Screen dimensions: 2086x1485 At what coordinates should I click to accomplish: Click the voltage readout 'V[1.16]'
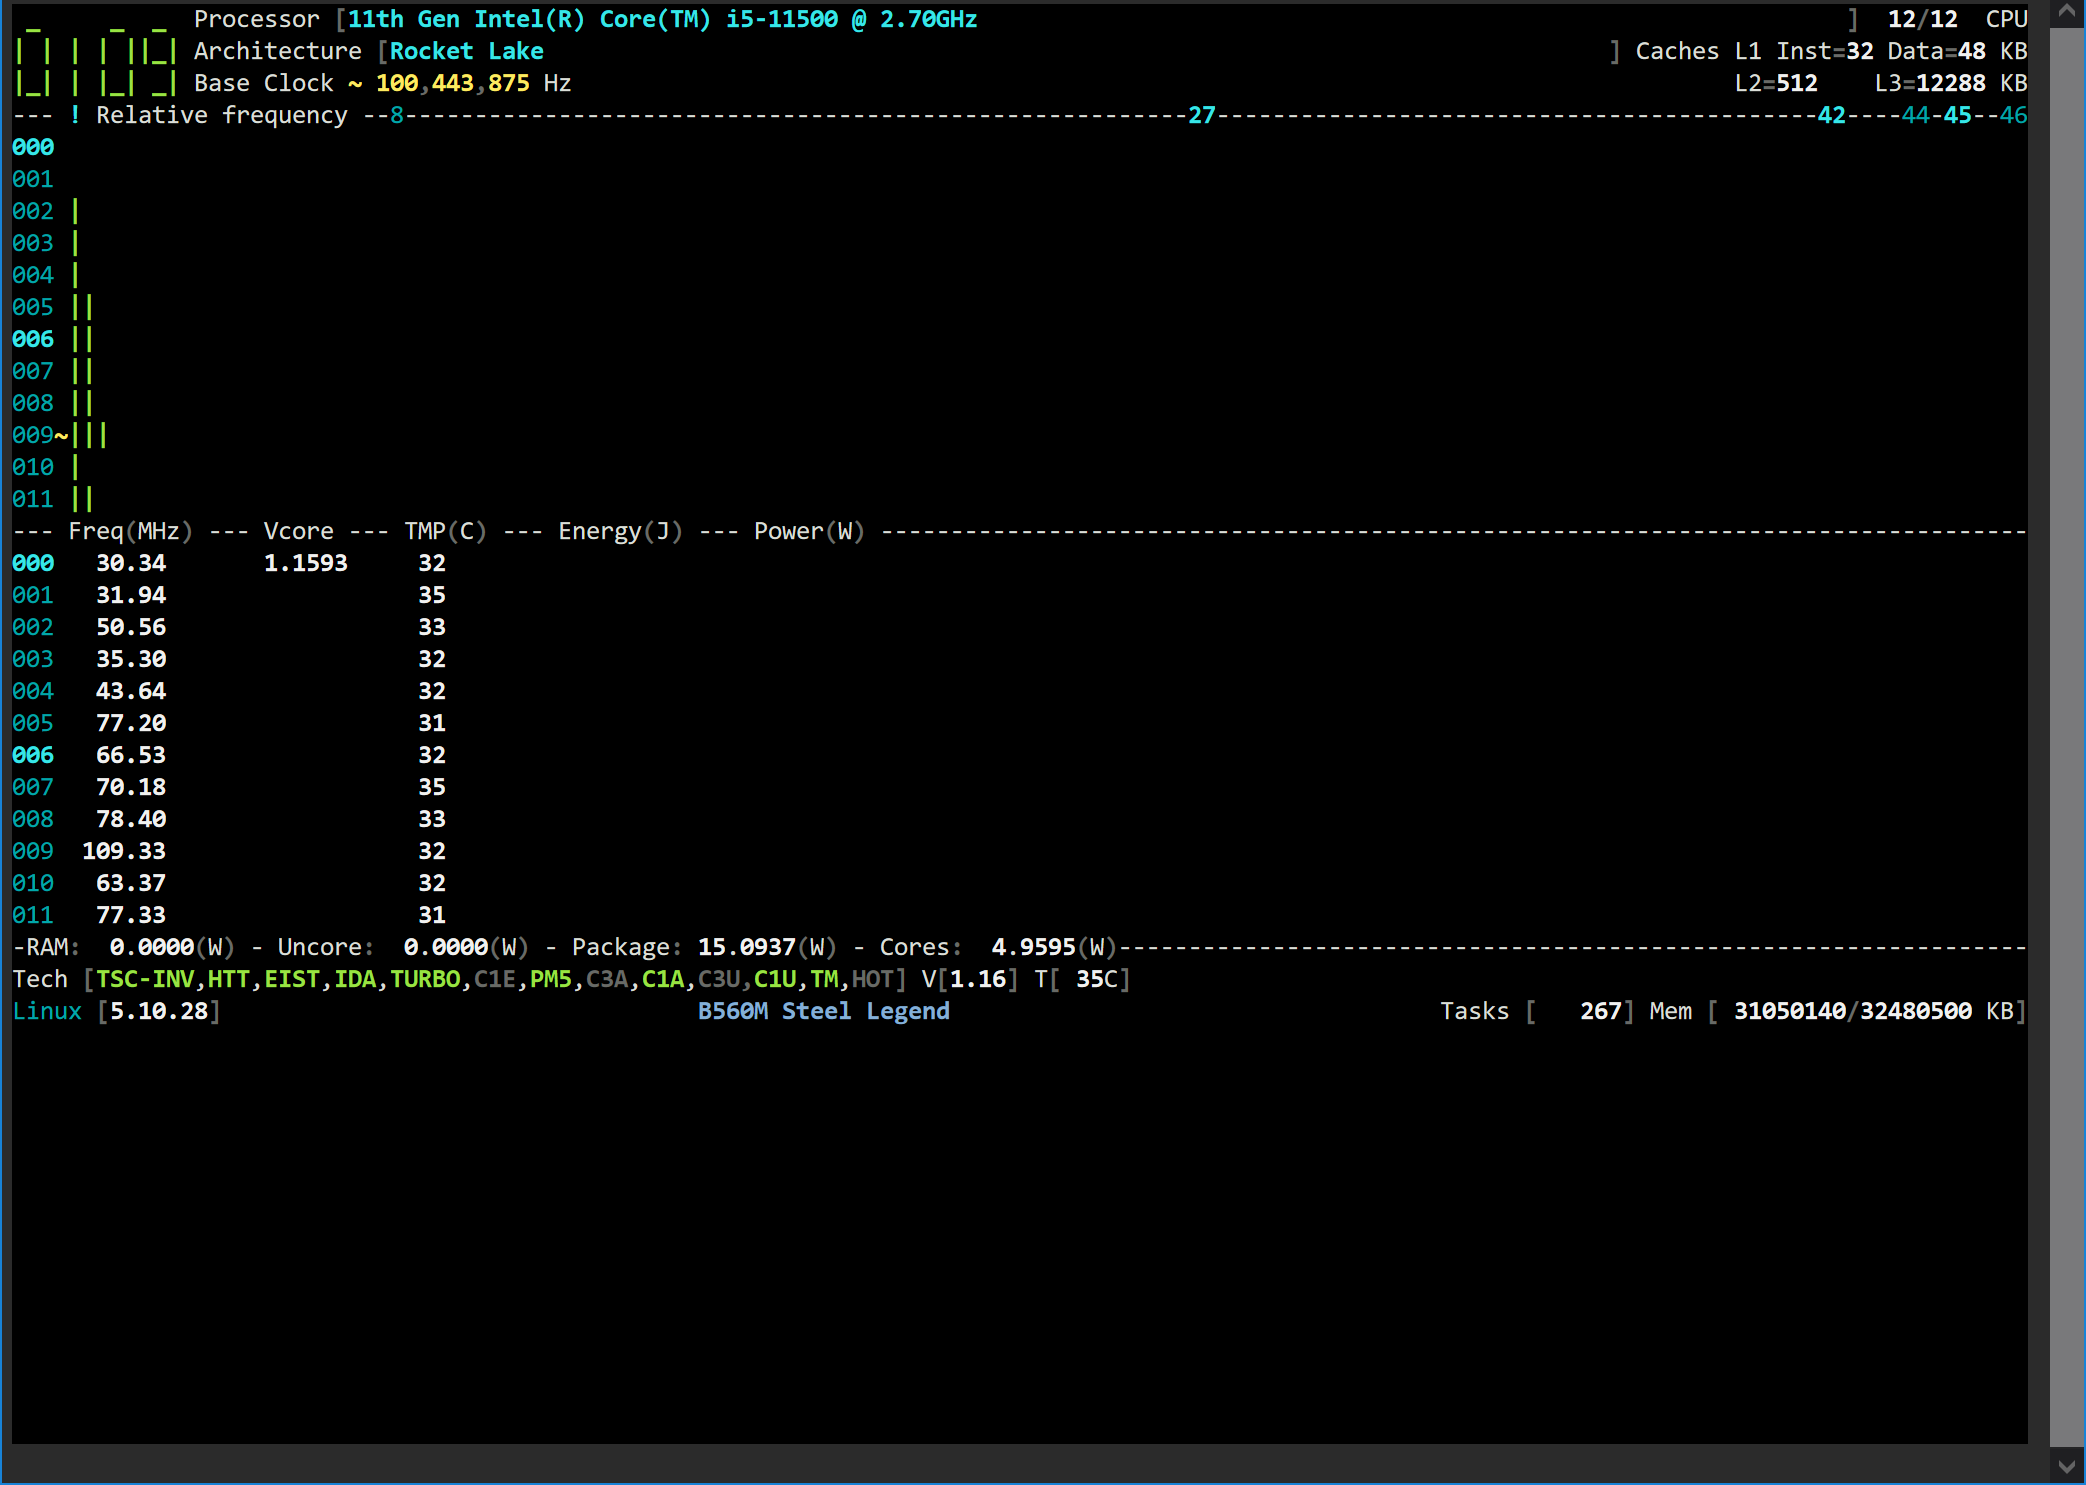coord(970,979)
